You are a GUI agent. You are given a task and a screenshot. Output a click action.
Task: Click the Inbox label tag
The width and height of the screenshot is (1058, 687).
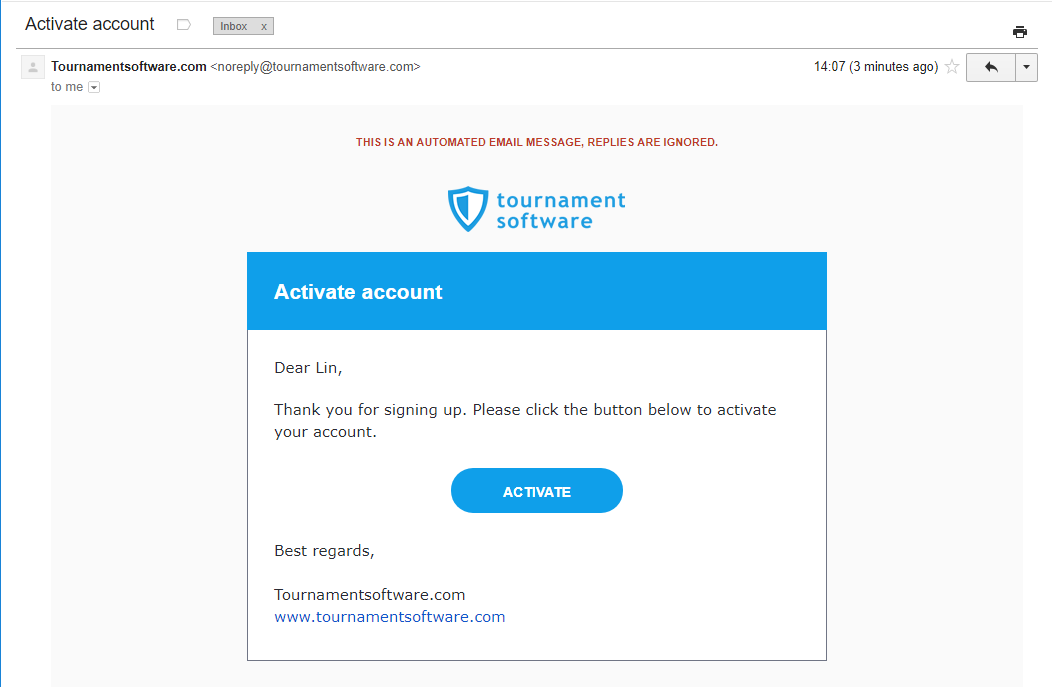point(234,26)
